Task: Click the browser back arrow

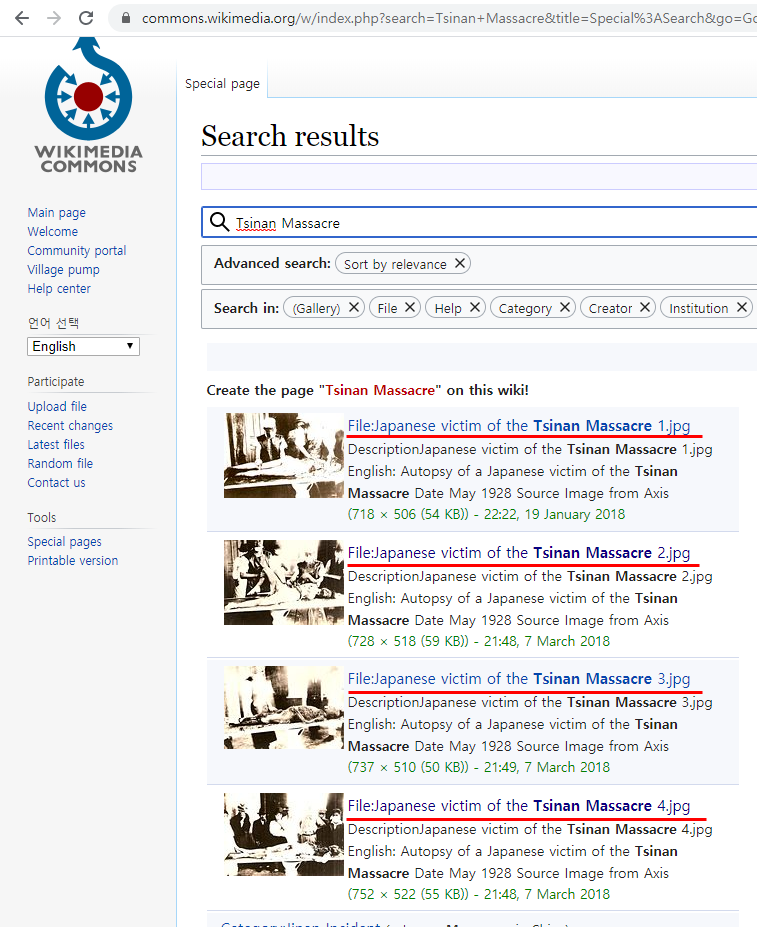Action: coord(22,18)
